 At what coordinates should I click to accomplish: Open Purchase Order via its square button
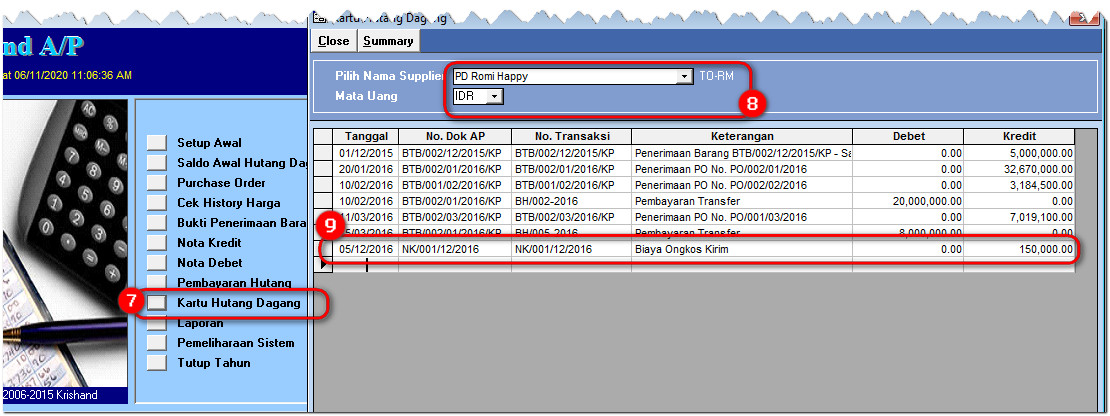tap(156, 182)
